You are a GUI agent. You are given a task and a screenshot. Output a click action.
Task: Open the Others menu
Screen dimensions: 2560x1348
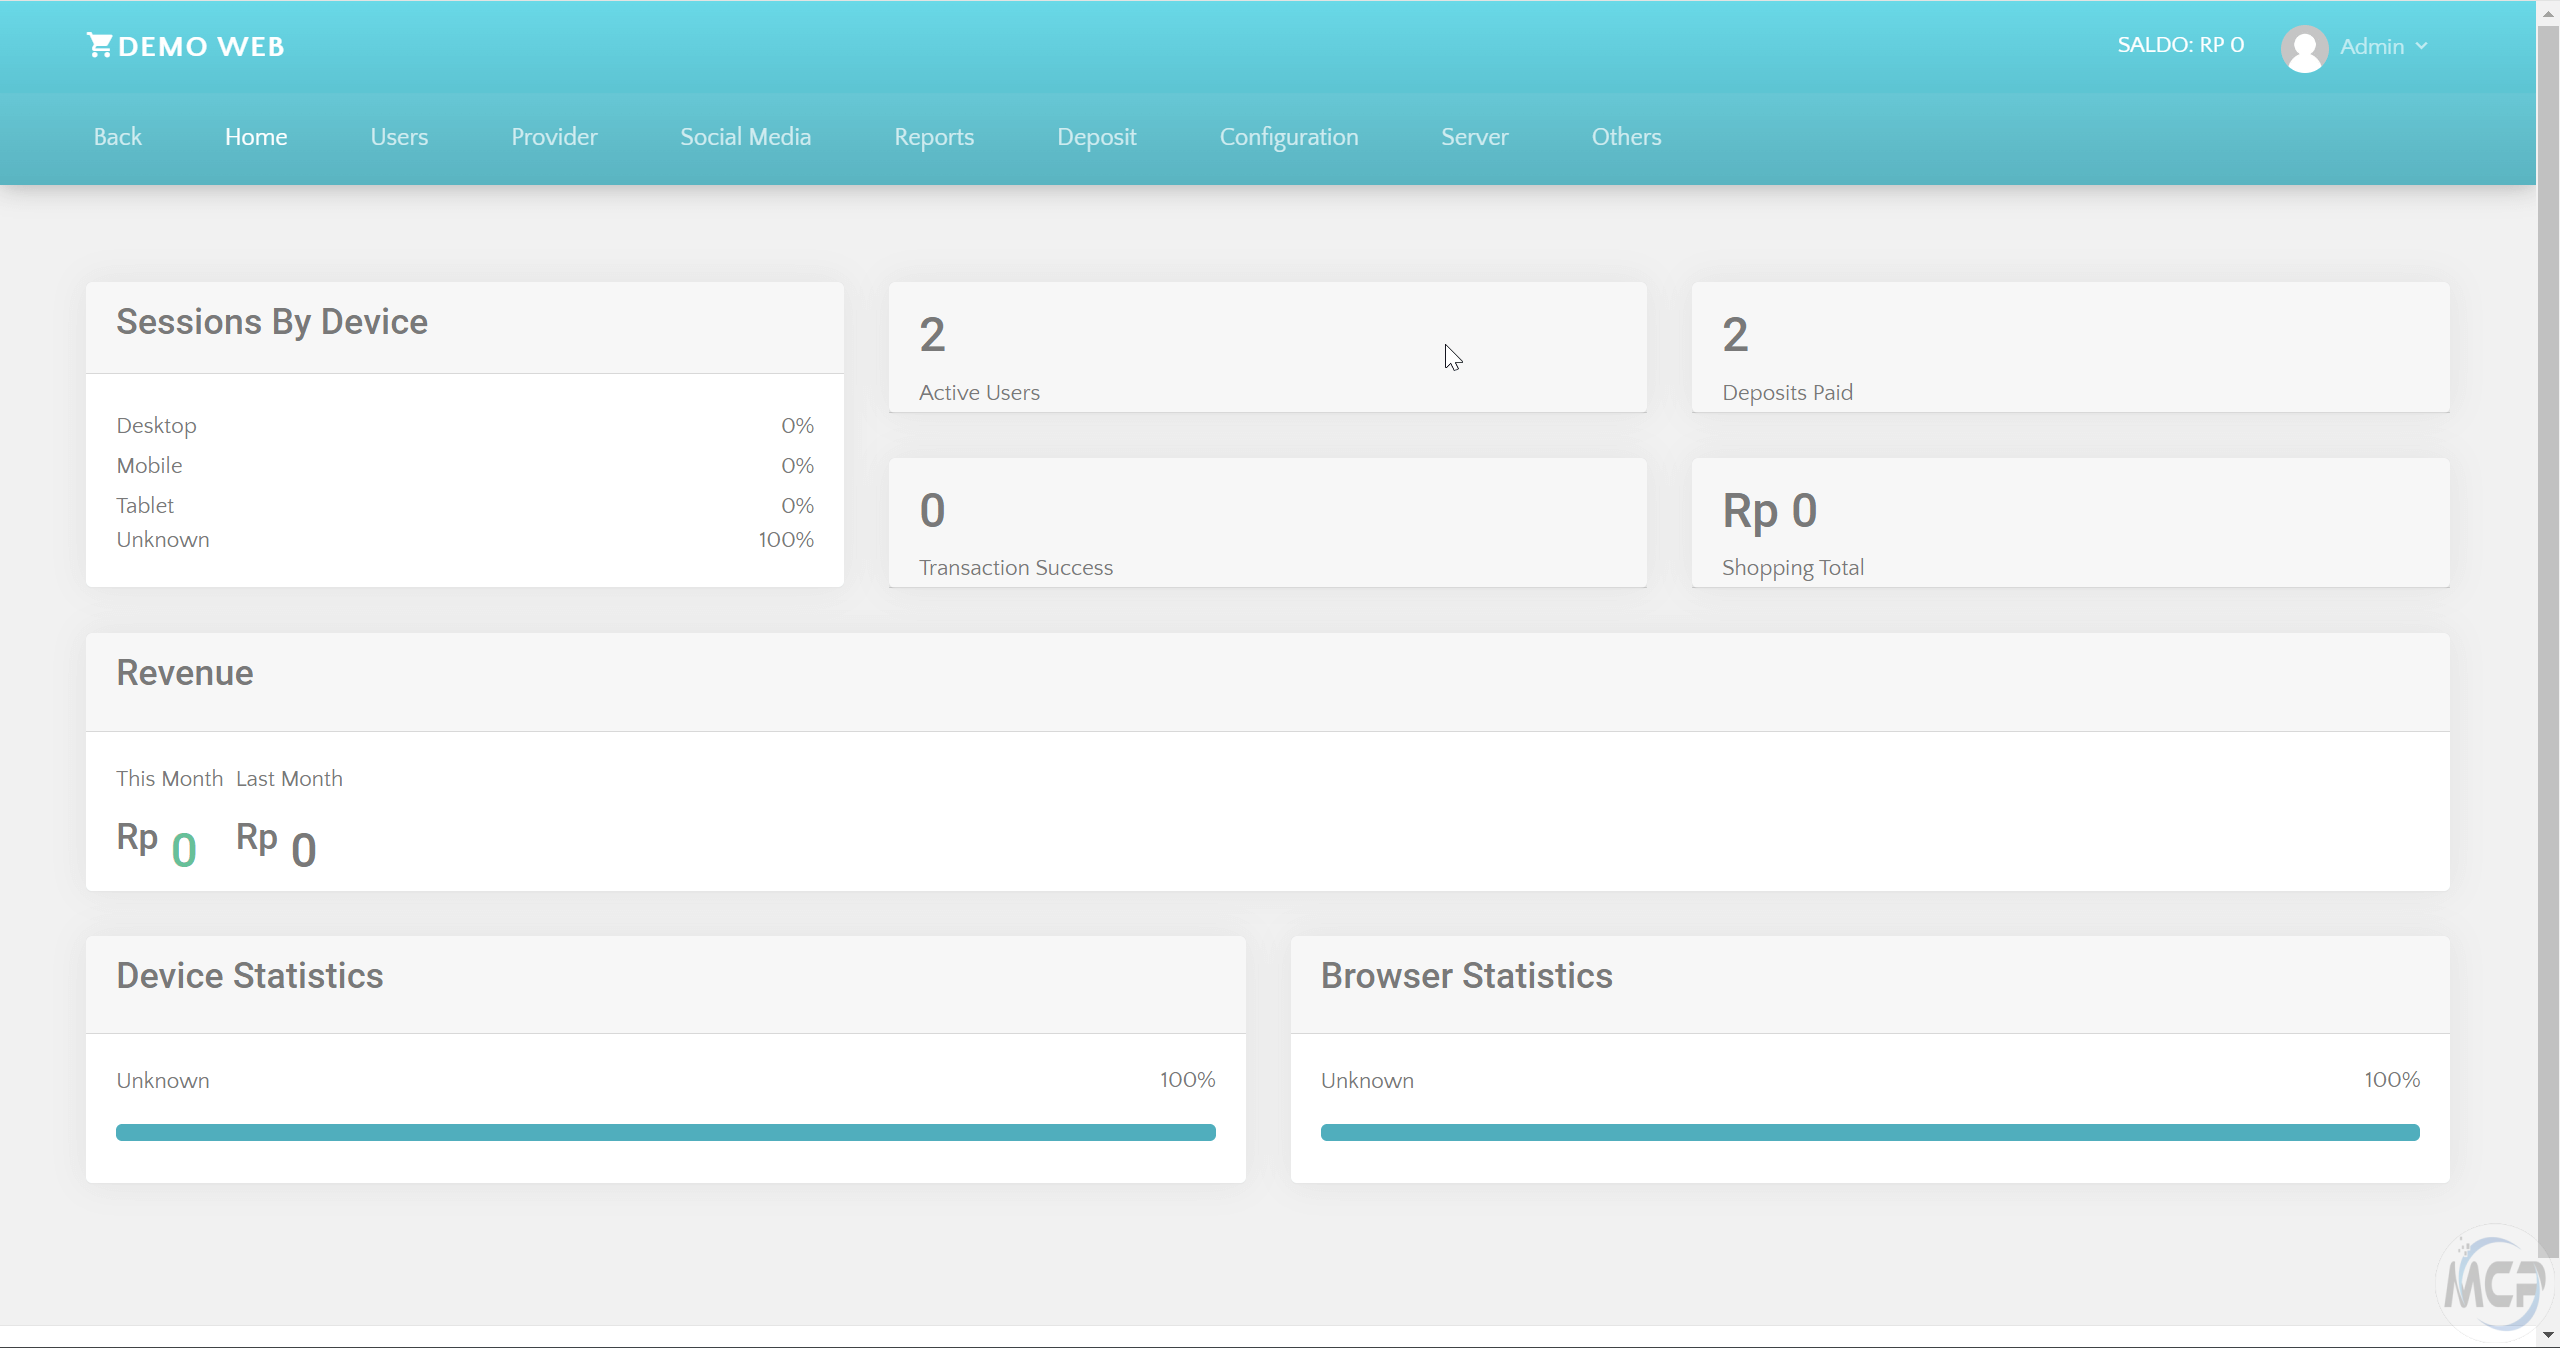point(1626,137)
